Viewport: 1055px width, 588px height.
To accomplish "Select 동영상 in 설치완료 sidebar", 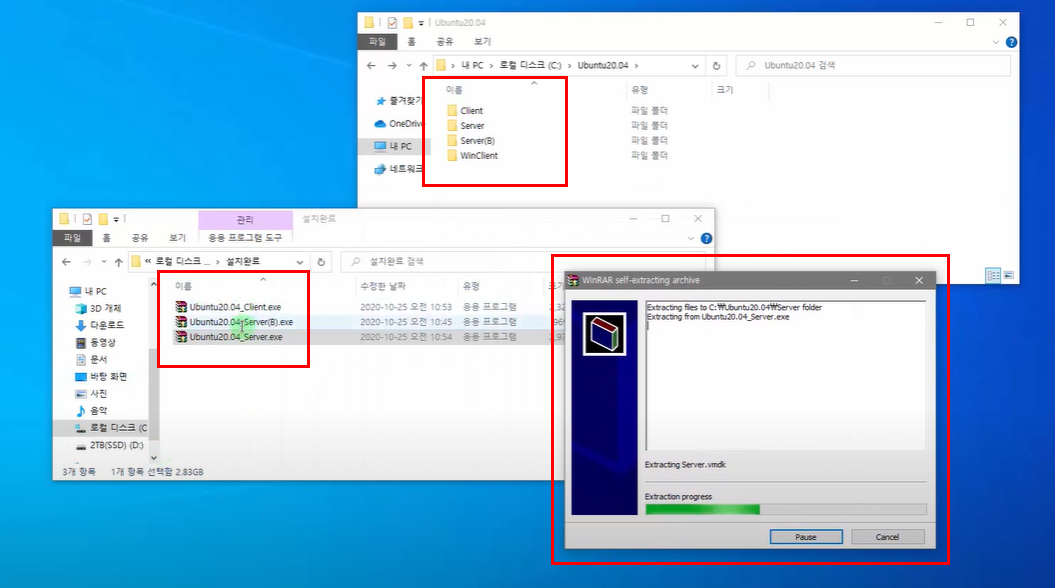I will (96, 342).
